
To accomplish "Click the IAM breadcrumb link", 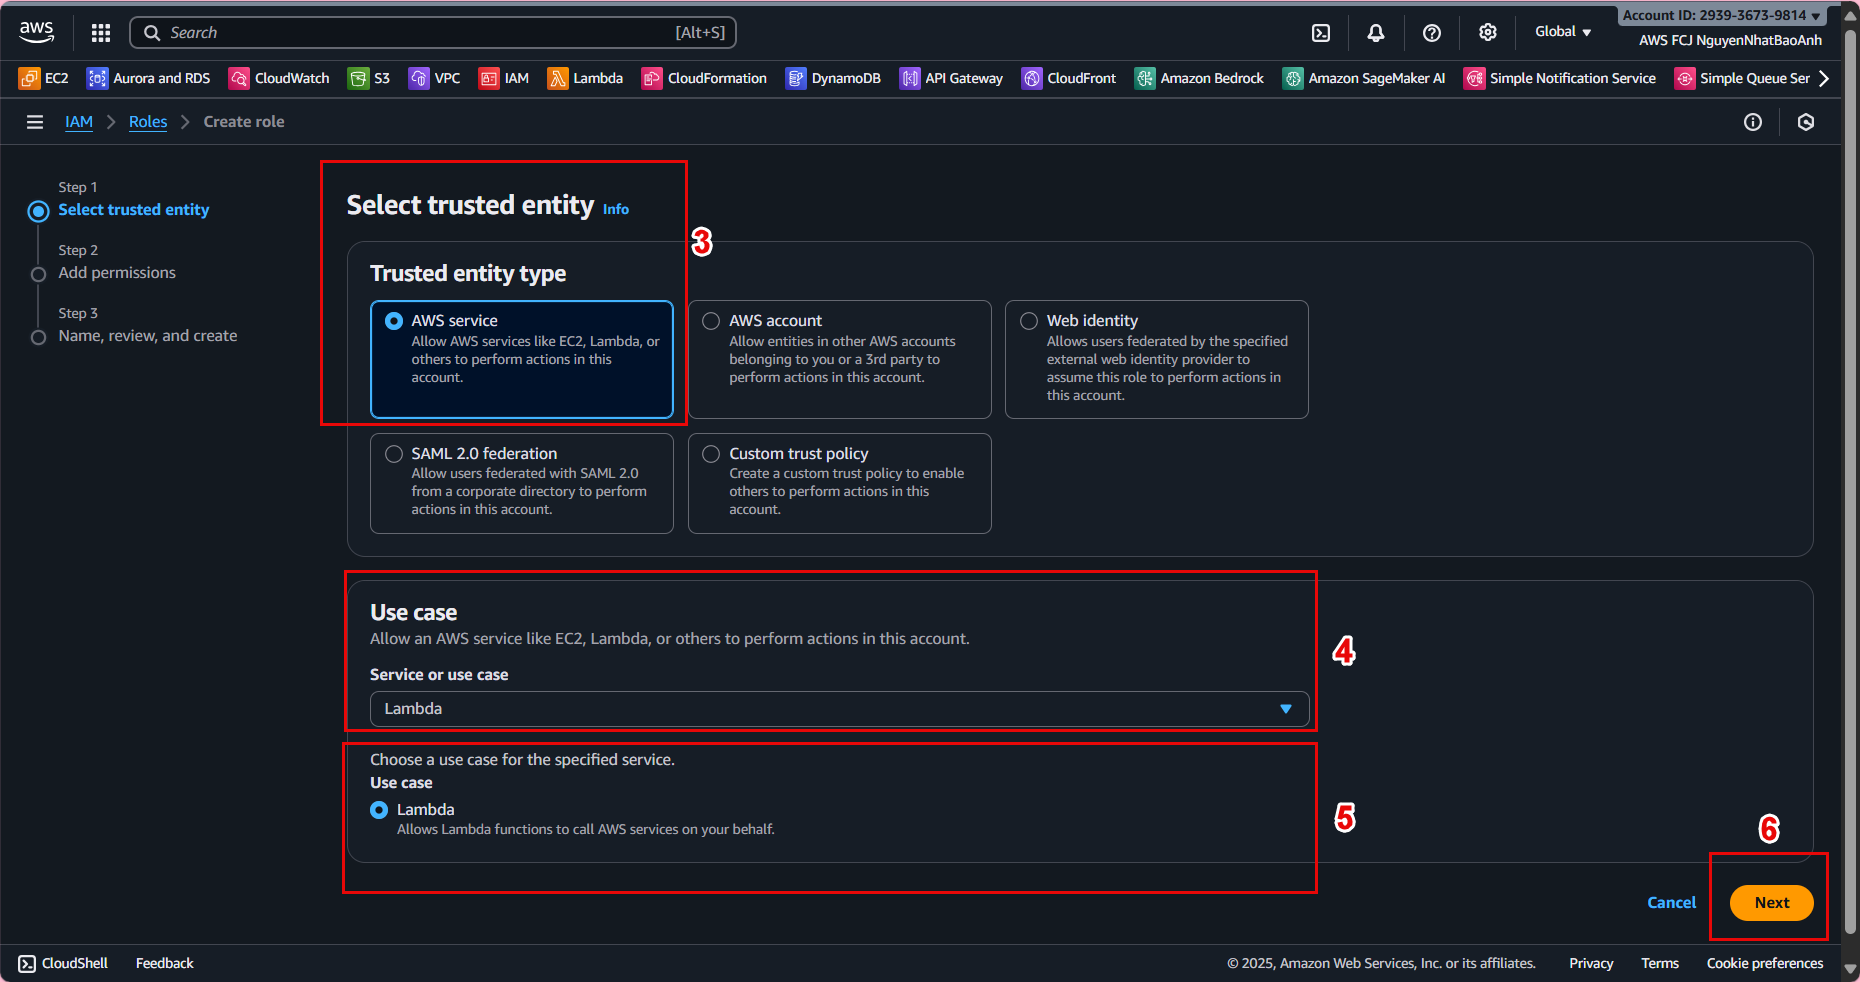I will tap(79, 122).
